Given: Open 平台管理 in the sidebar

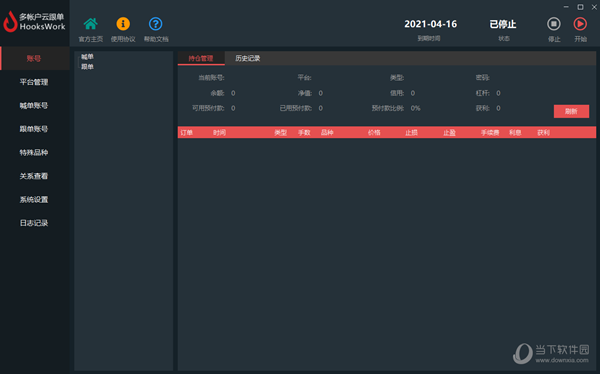Looking at the screenshot, I should (x=34, y=82).
